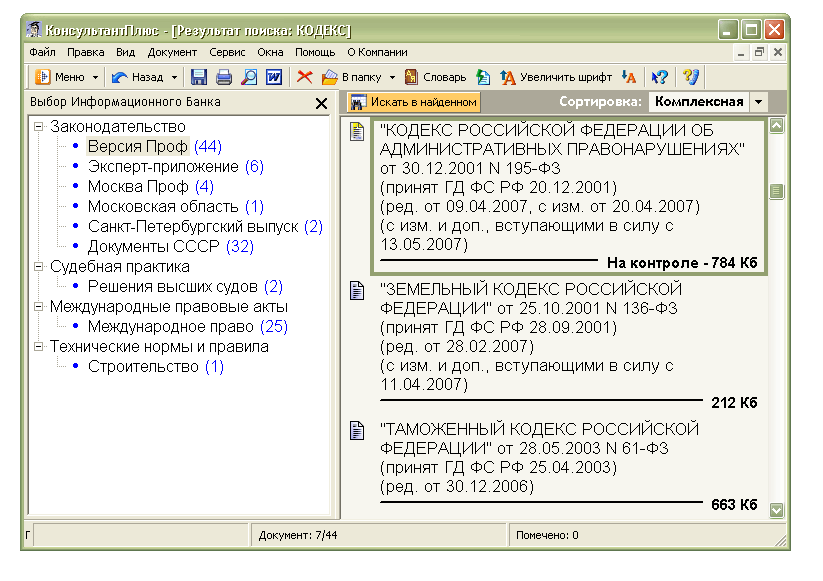Select Международное право (25)

[x=187, y=326]
